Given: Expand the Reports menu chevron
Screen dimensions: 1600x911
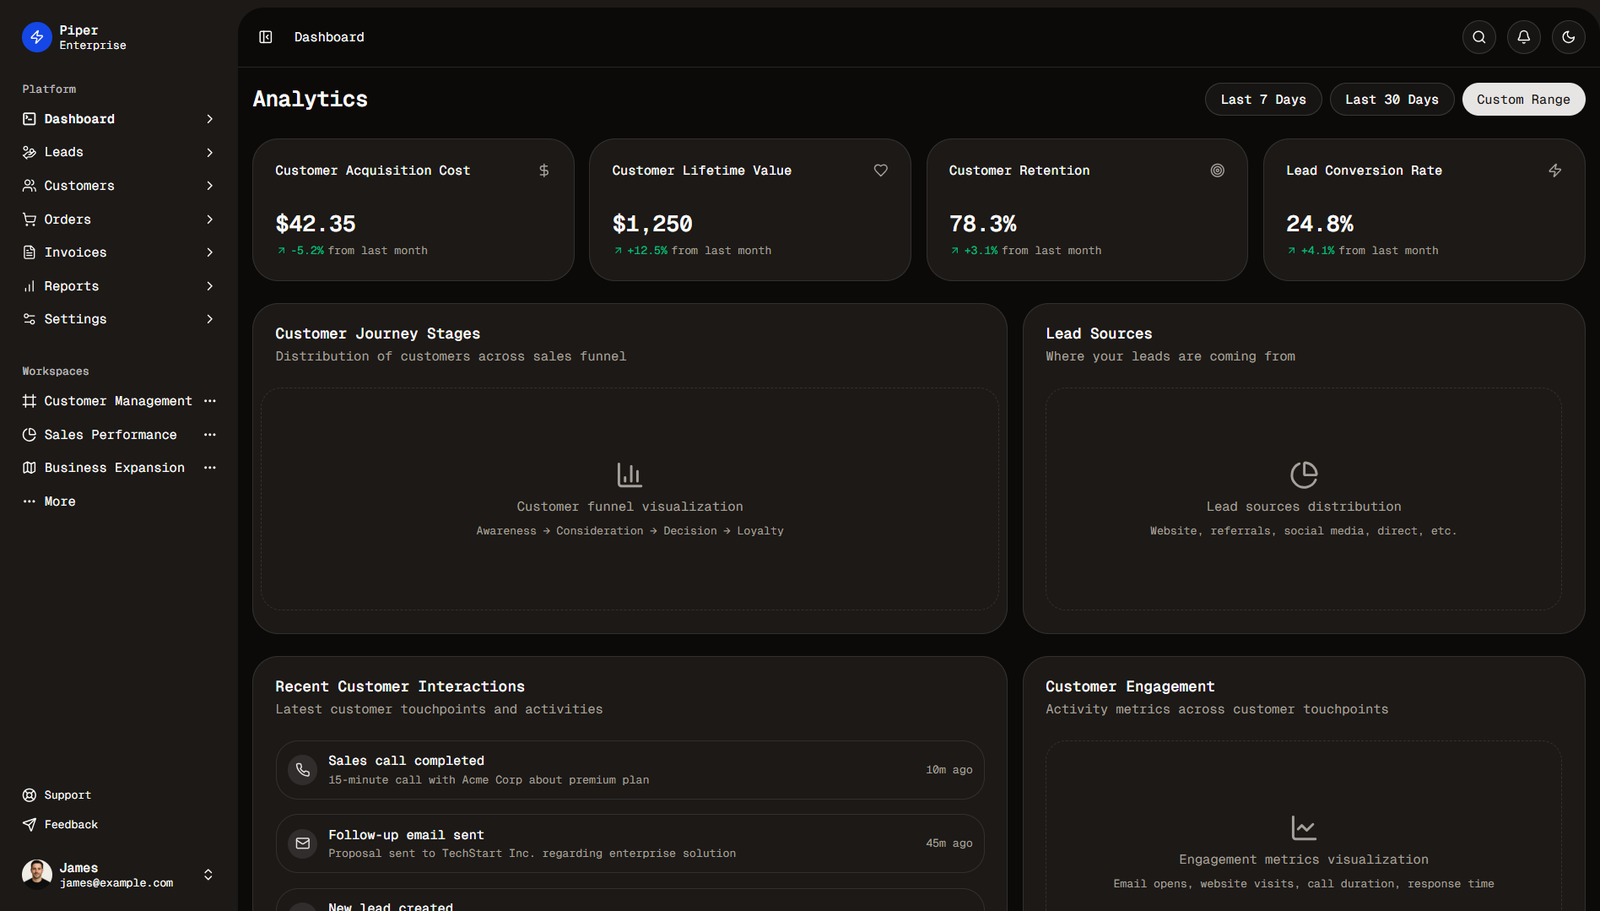Looking at the screenshot, I should (210, 286).
